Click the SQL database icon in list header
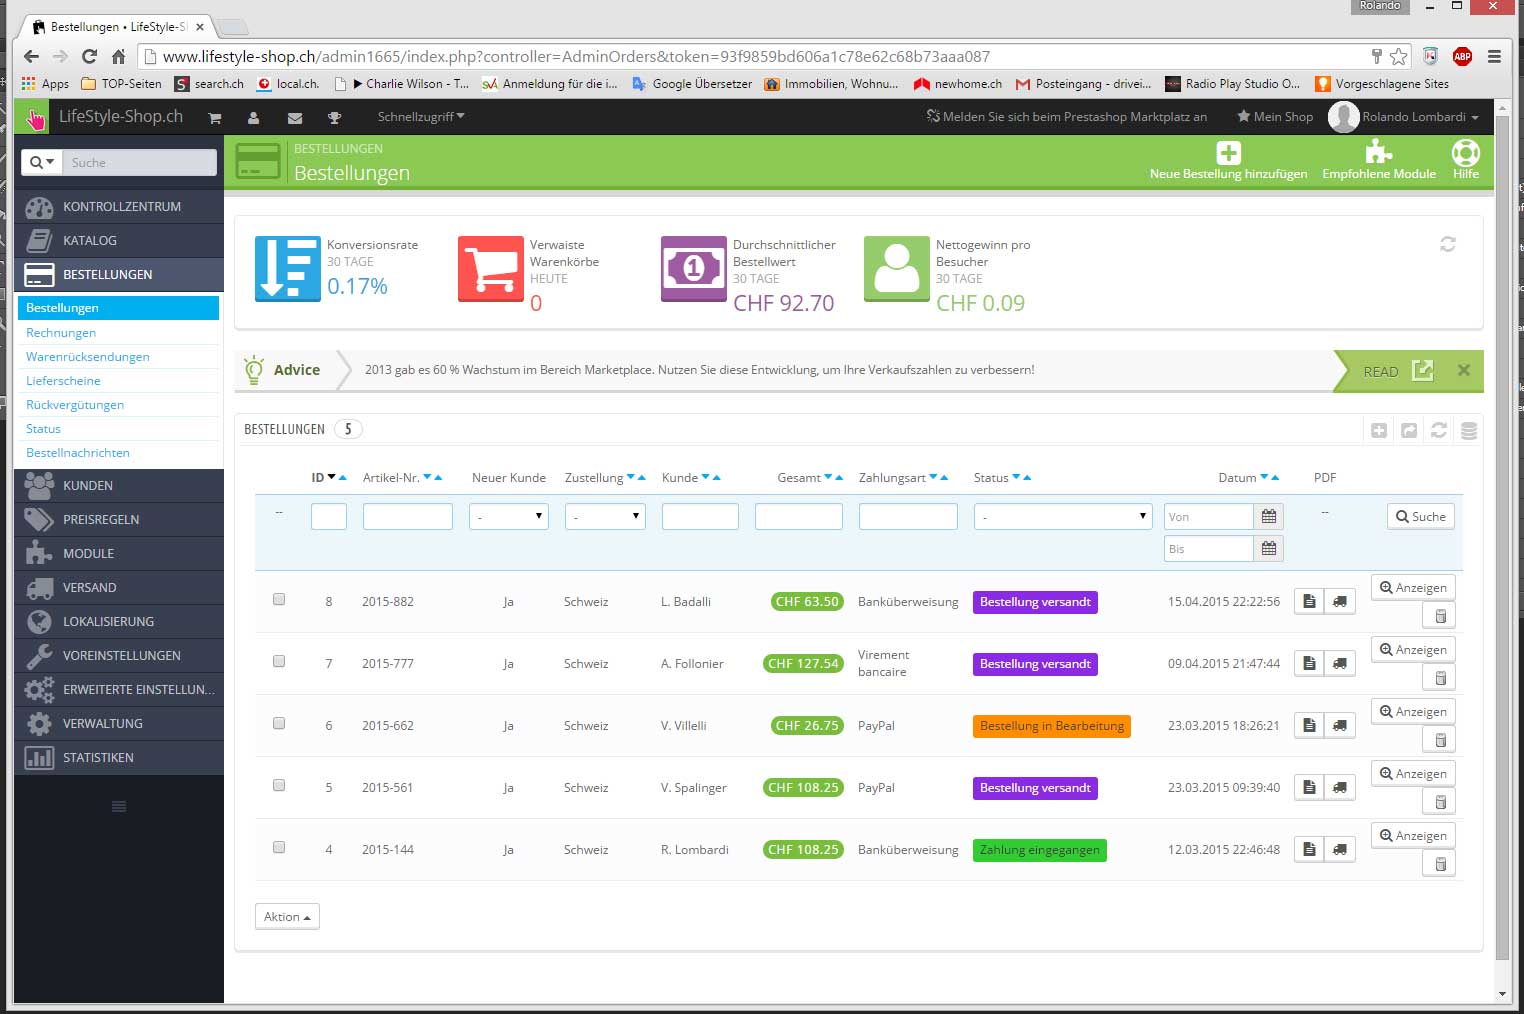This screenshot has width=1524, height=1014. point(1469,431)
